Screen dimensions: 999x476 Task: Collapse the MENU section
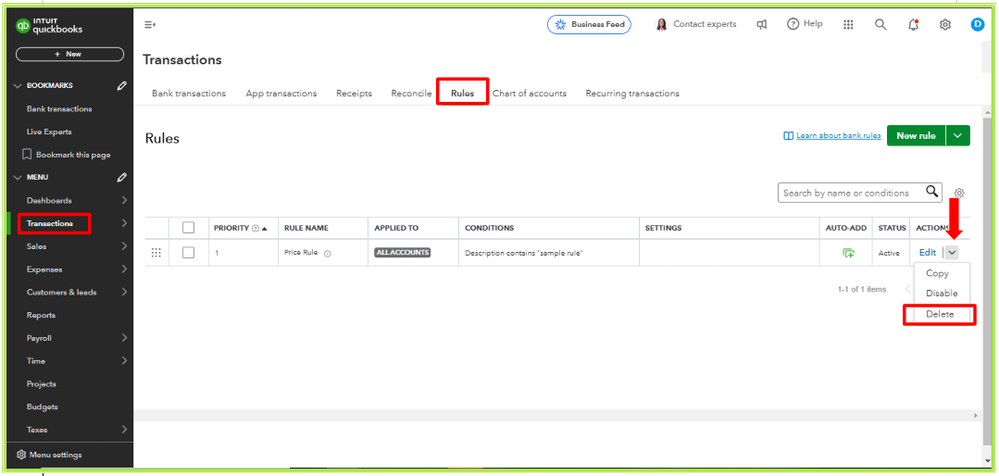17,177
